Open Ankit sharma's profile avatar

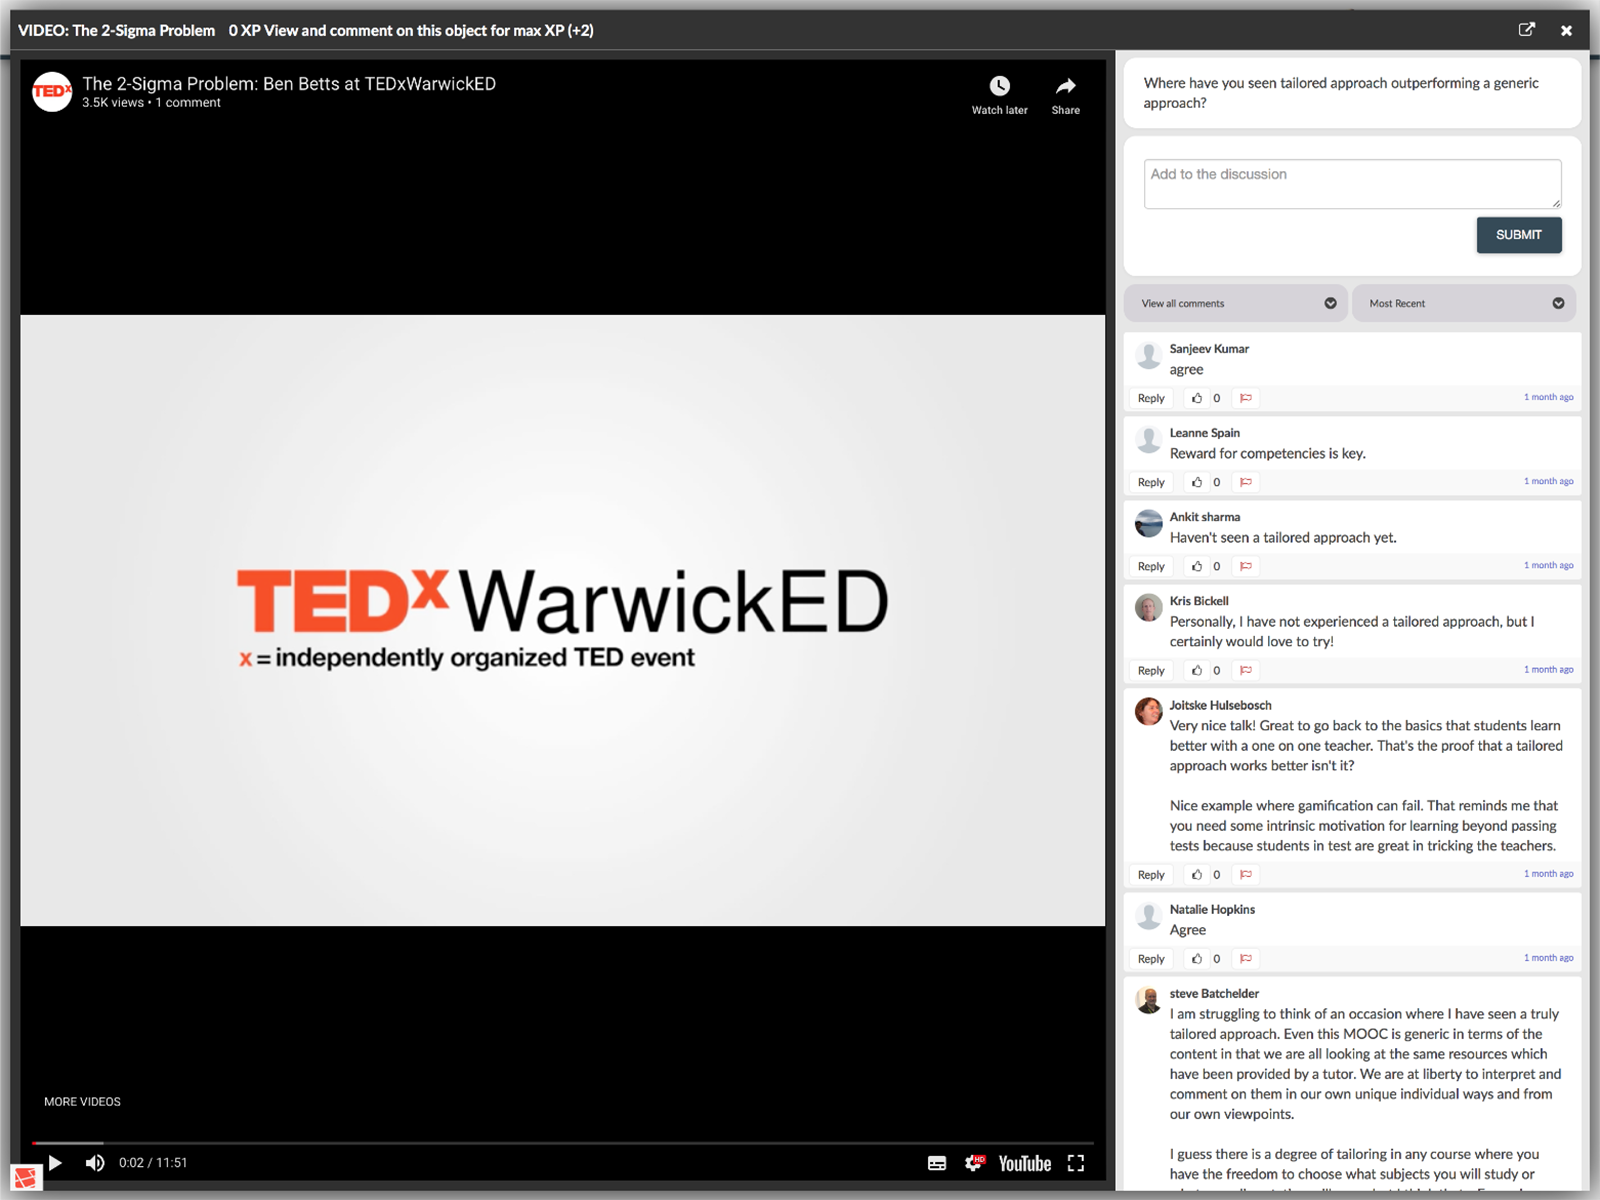click(1149, 523)
